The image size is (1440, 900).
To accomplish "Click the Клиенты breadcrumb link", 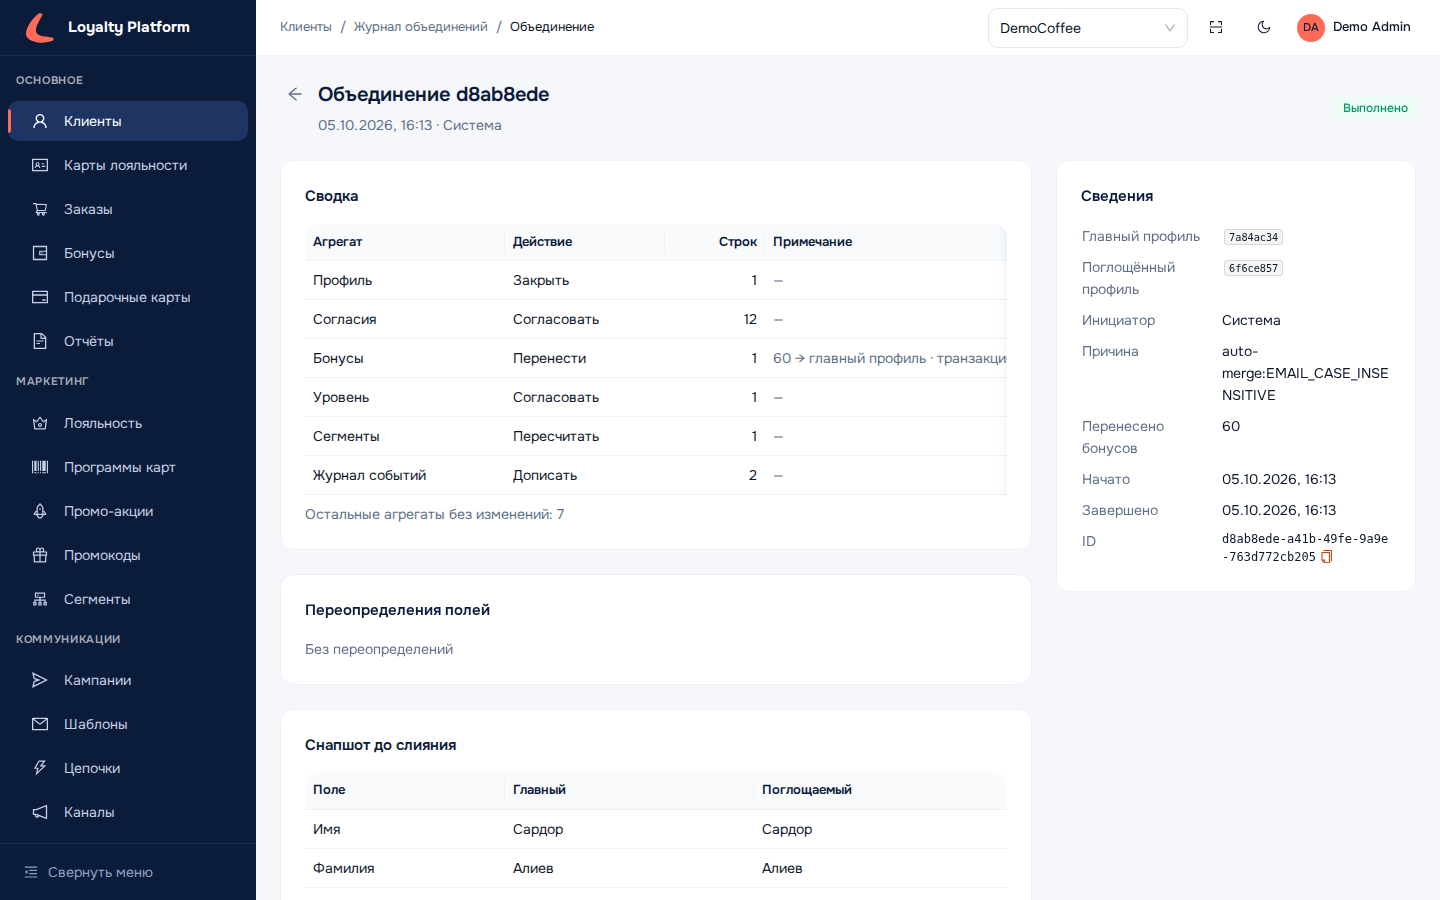I will coord(306,27).
